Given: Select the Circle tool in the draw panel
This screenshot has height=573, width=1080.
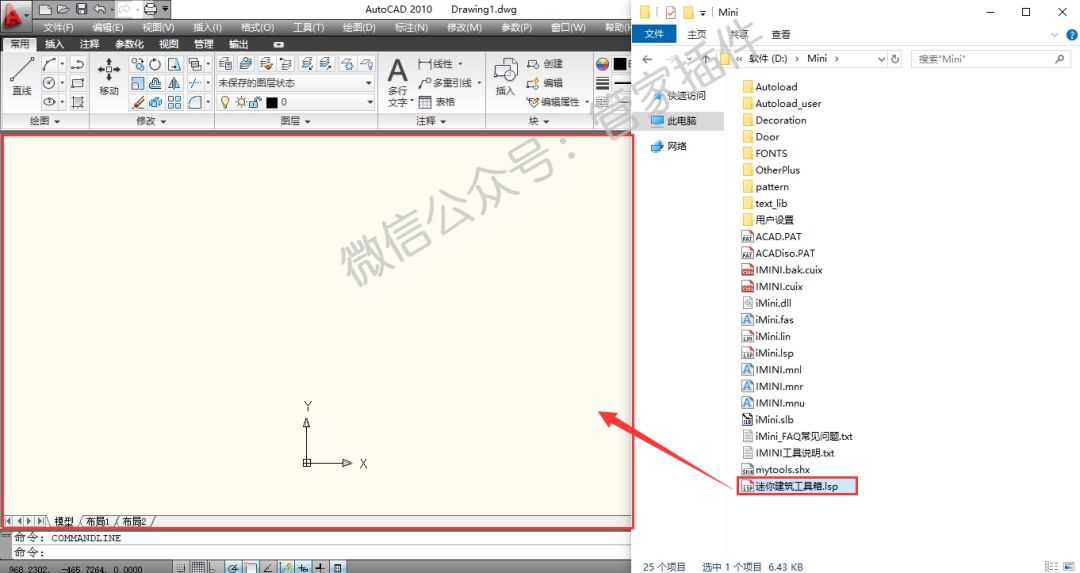Looking at the screenshot, I should coord(50,83).
